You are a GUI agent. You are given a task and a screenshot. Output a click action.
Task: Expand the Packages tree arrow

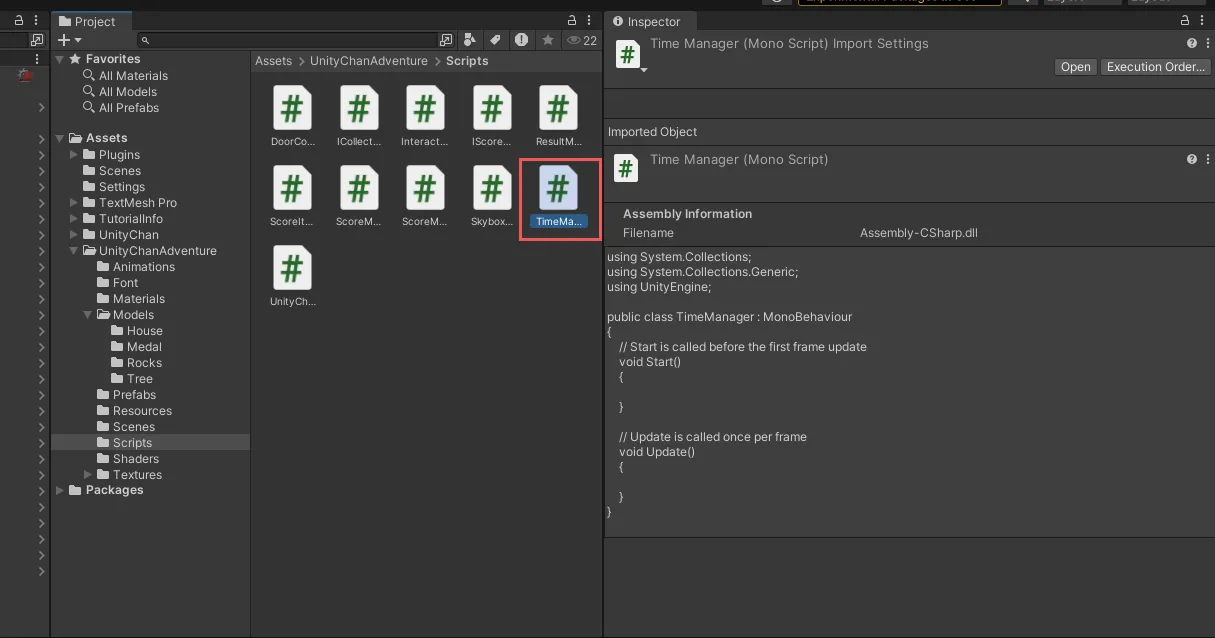click(60, 490)
